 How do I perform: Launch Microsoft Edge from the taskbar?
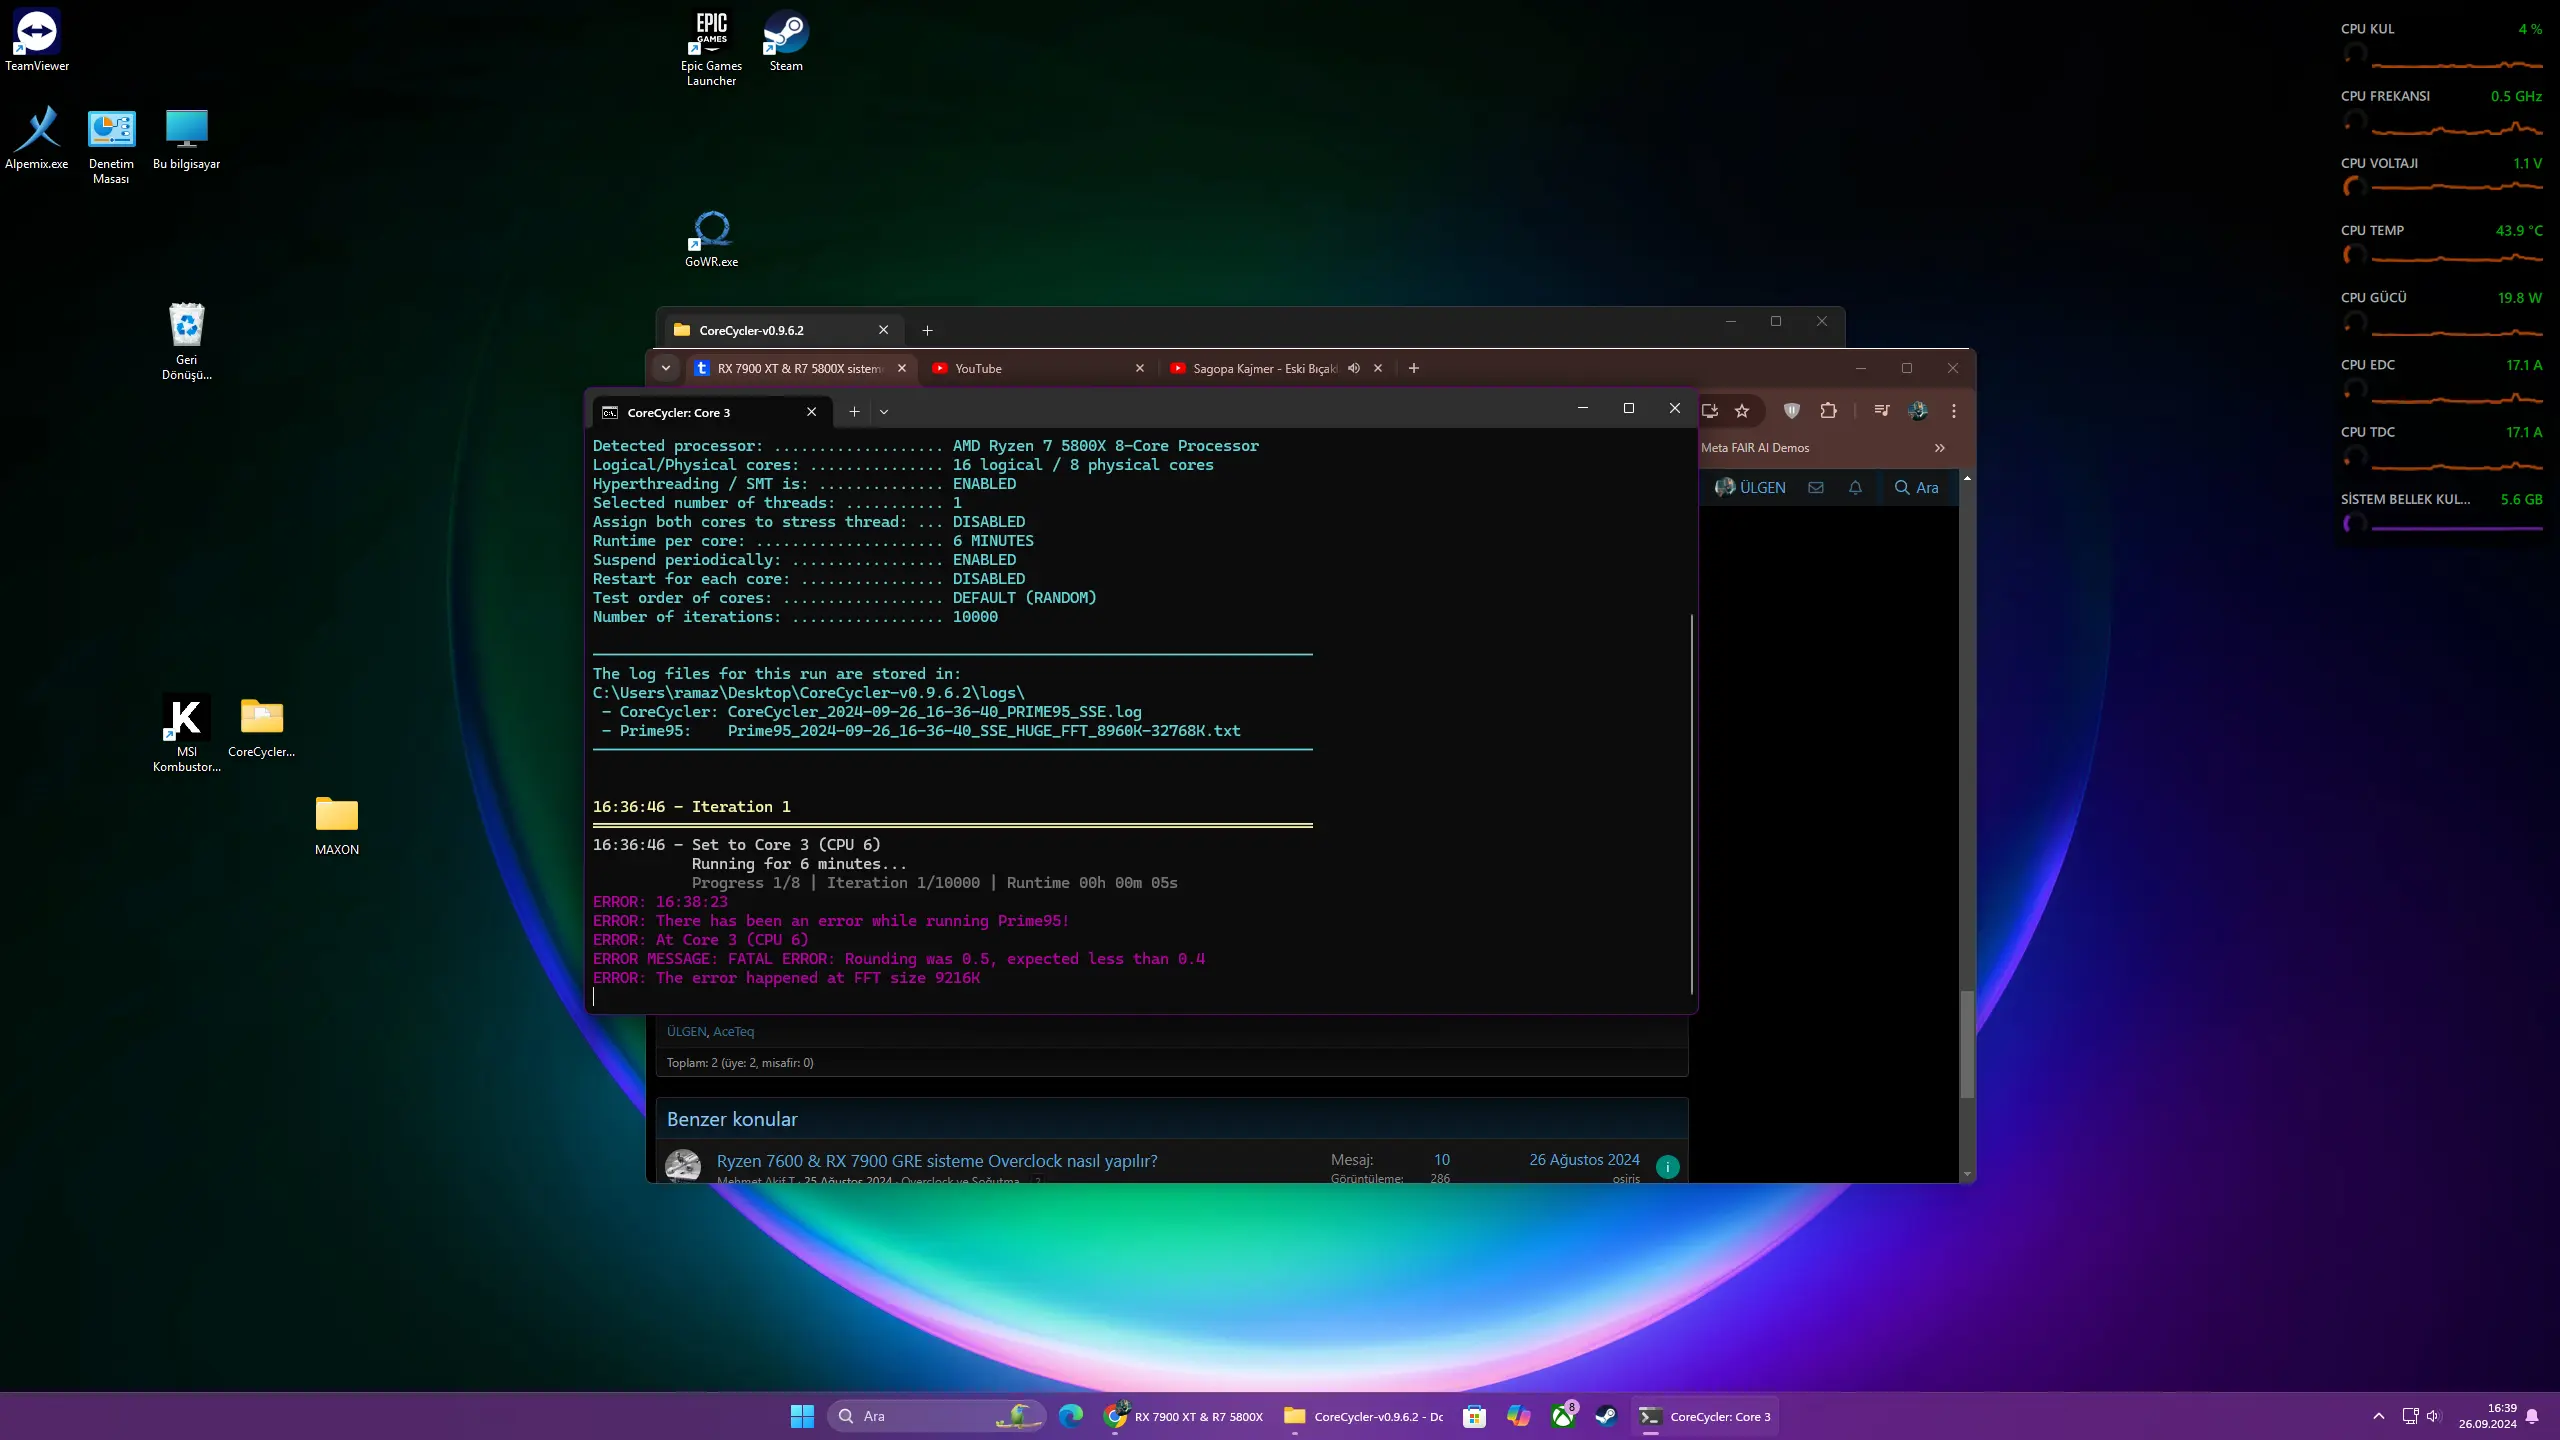[x=1070, y=1416]
